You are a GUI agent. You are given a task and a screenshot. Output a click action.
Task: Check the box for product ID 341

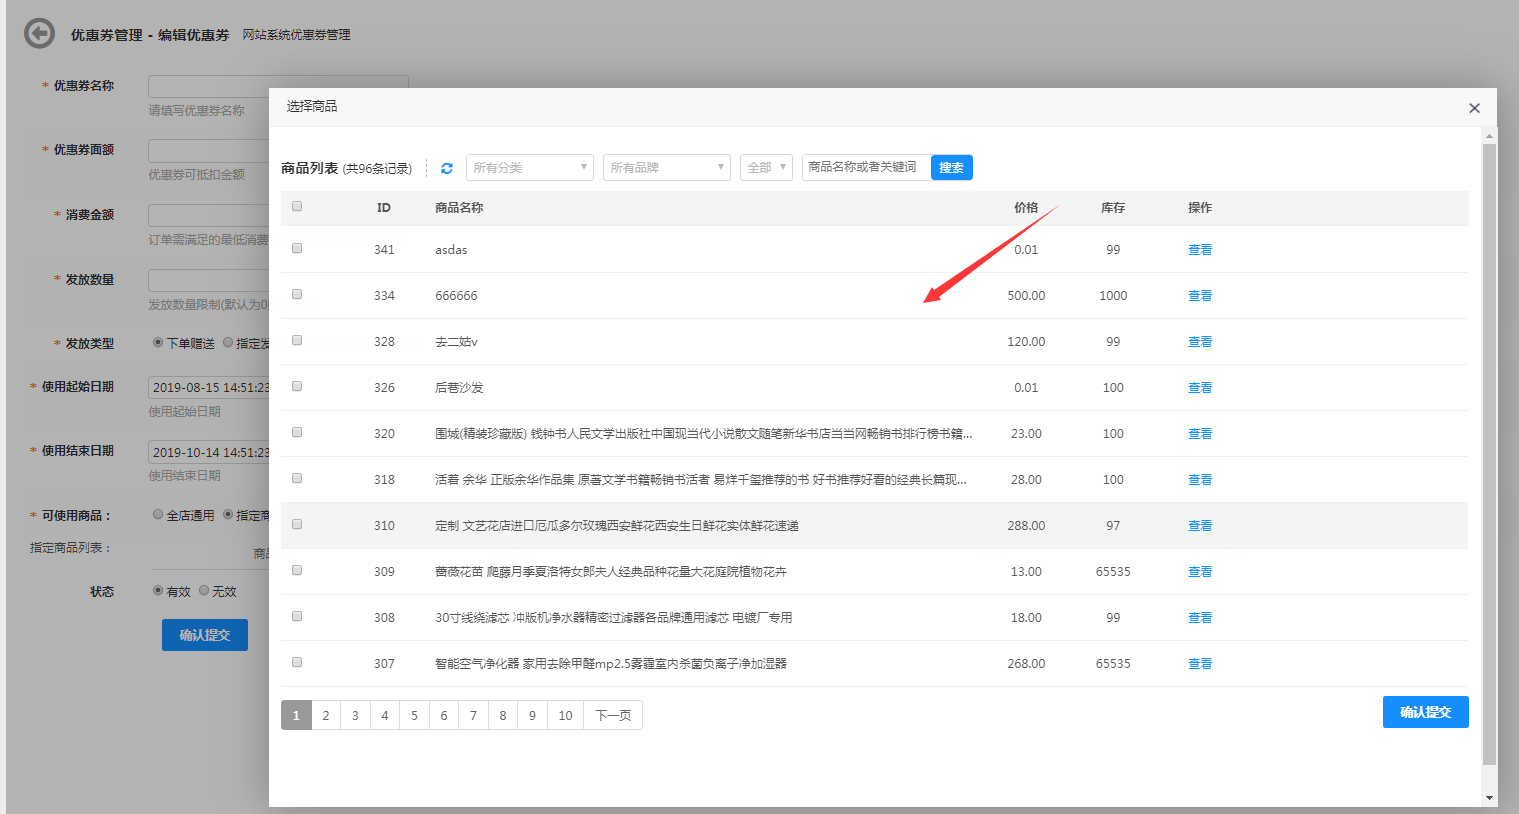(297, 249)
